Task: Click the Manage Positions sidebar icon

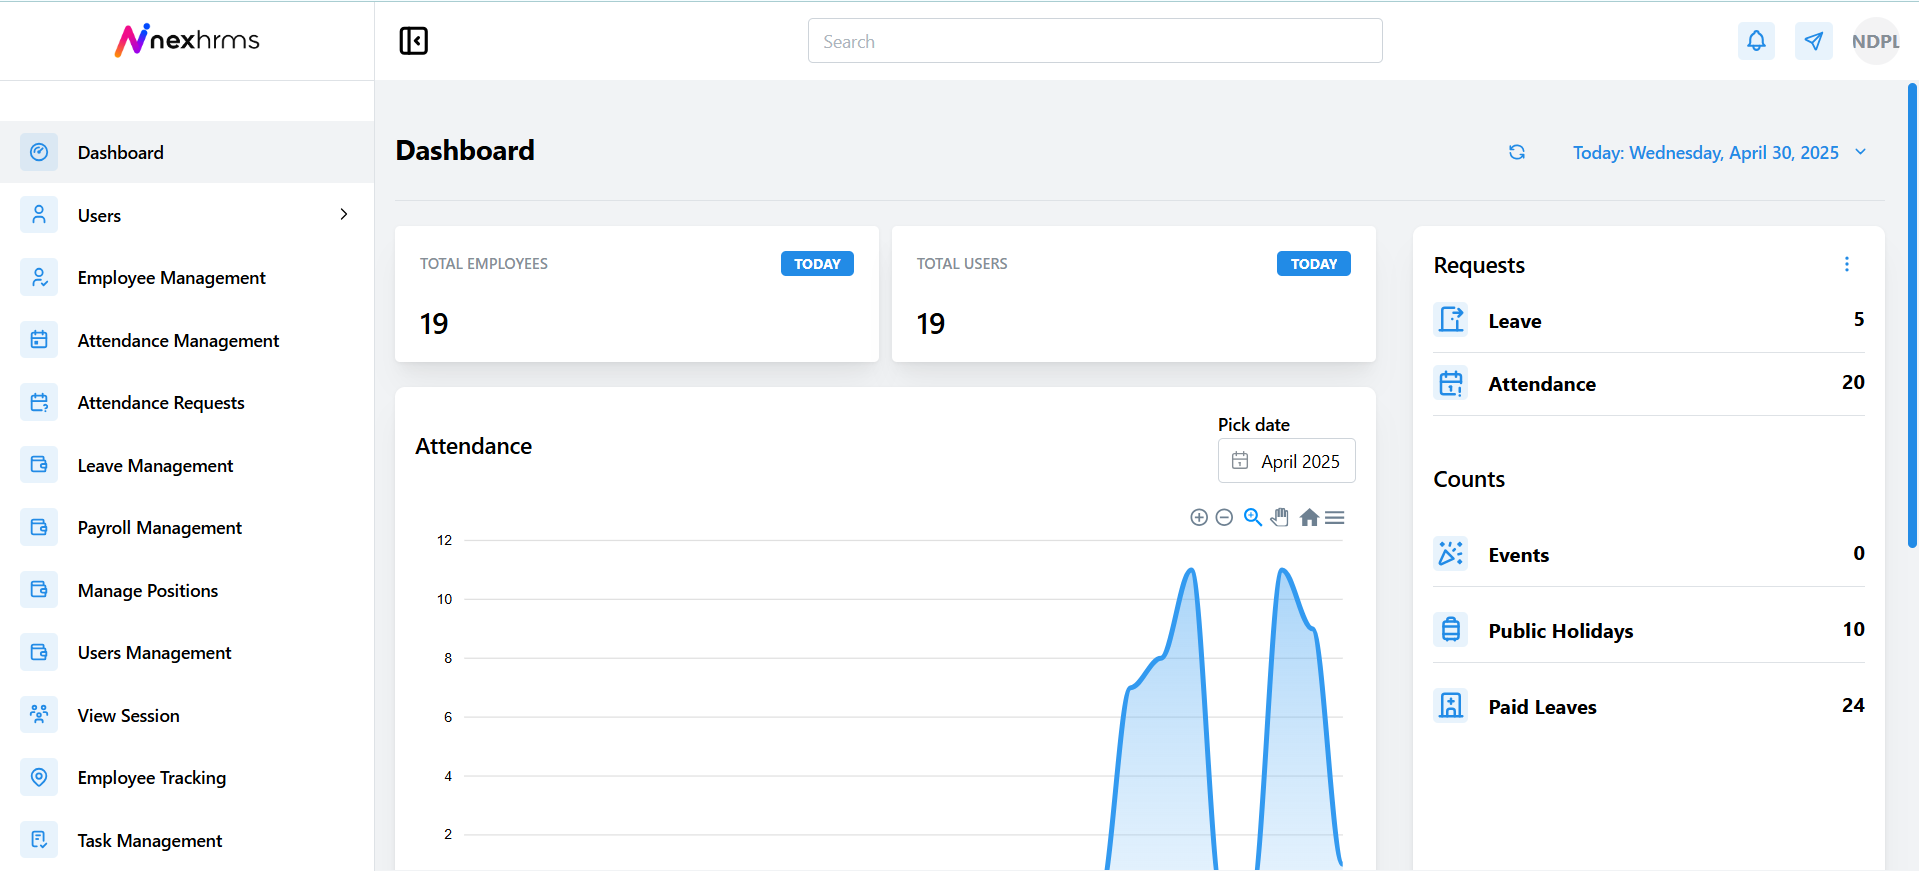Action: click(39, 590)
